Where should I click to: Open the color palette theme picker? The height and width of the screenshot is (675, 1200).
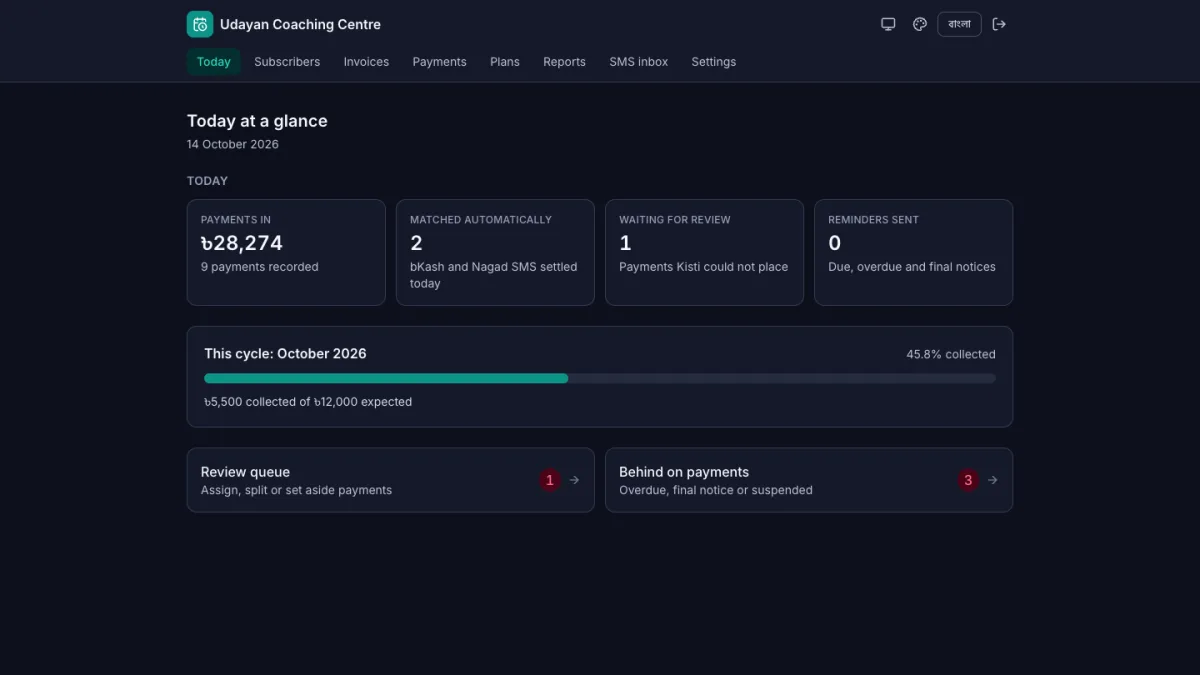(x=920, y=24)
